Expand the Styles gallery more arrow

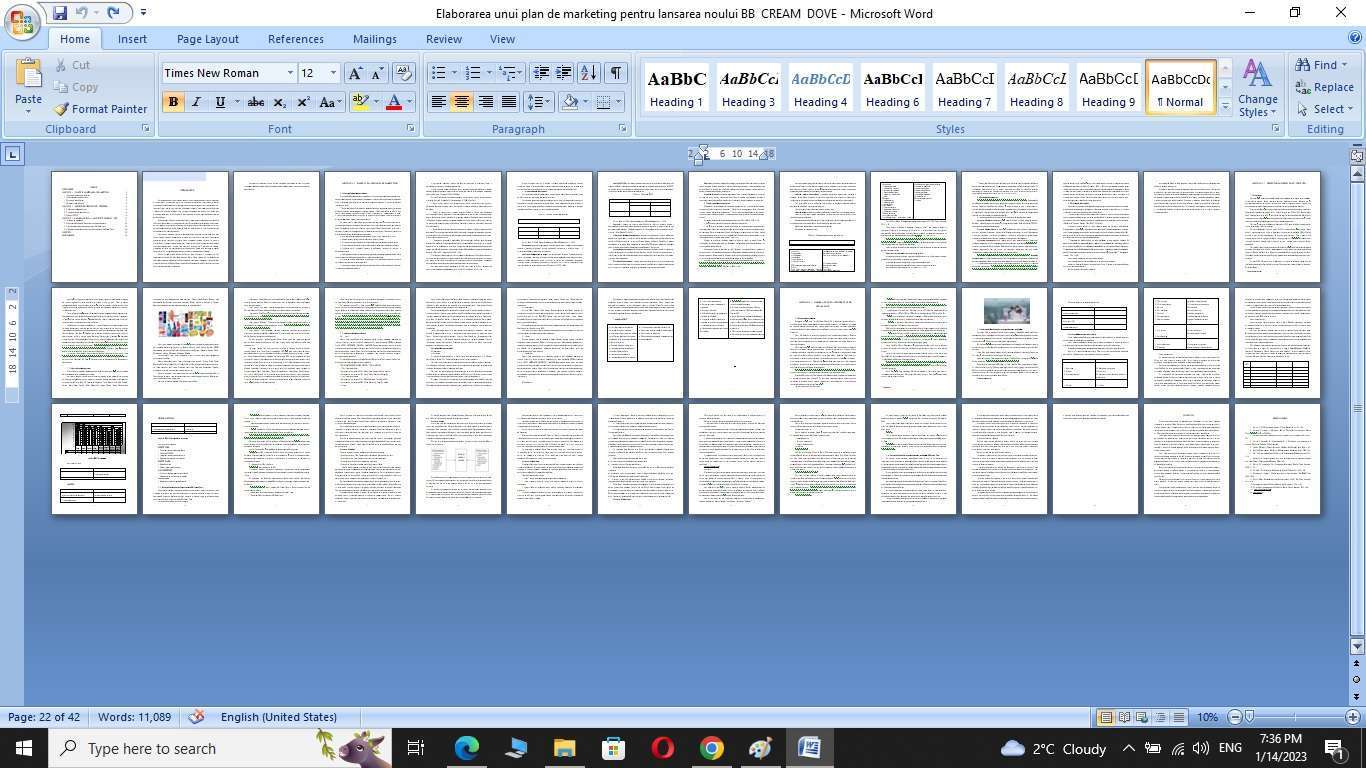(1225, 107)
